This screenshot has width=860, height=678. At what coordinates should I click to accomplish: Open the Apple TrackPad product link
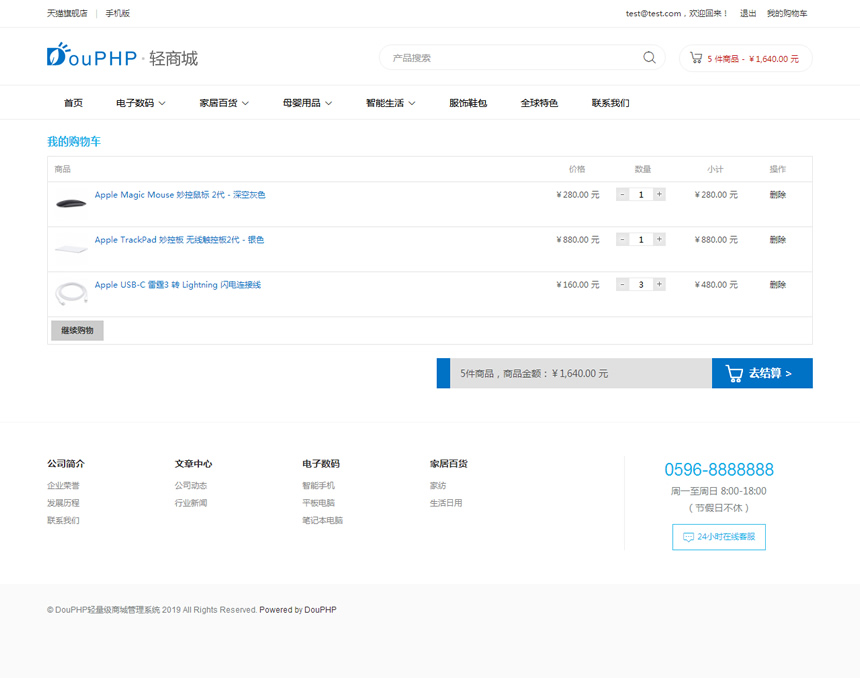pos(179,240)
